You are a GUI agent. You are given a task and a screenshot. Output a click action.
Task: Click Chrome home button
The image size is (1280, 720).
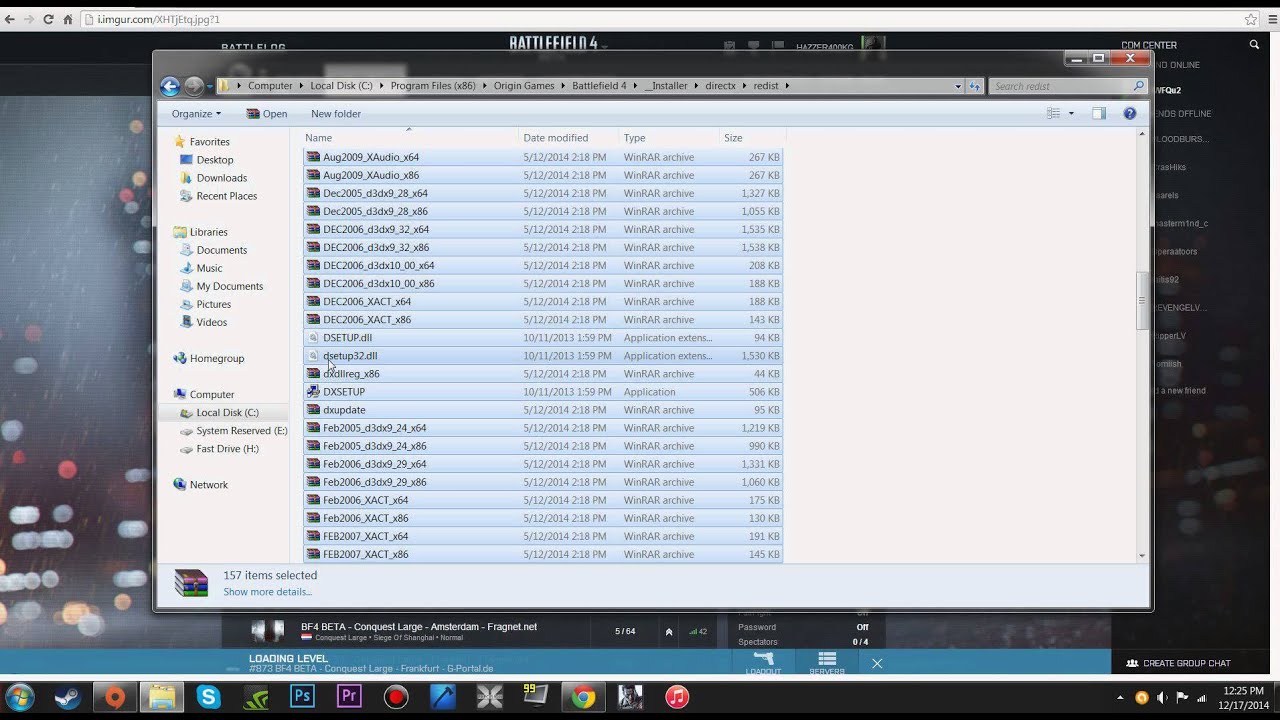(x=68, y=19)
